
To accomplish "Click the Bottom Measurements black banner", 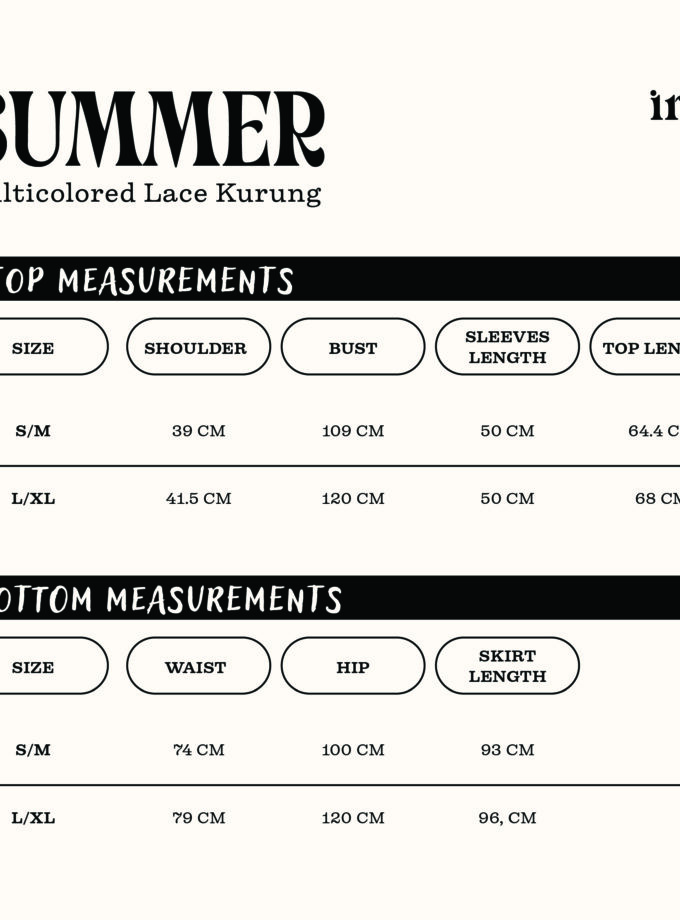I will tap(340, 598).
